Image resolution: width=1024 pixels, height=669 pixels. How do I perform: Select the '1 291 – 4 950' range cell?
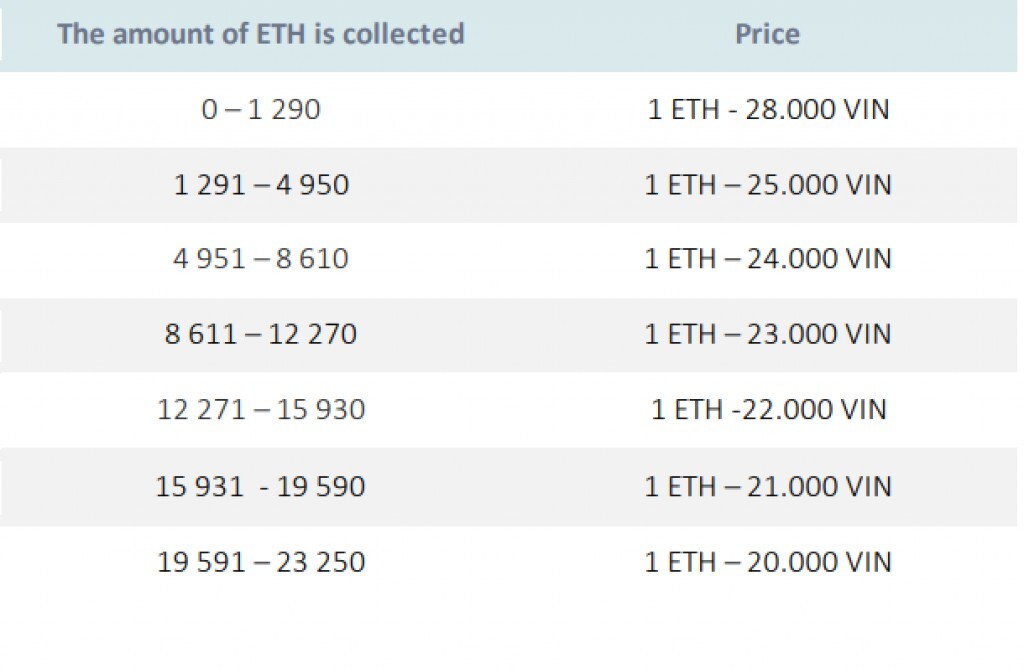click(261, 185)
